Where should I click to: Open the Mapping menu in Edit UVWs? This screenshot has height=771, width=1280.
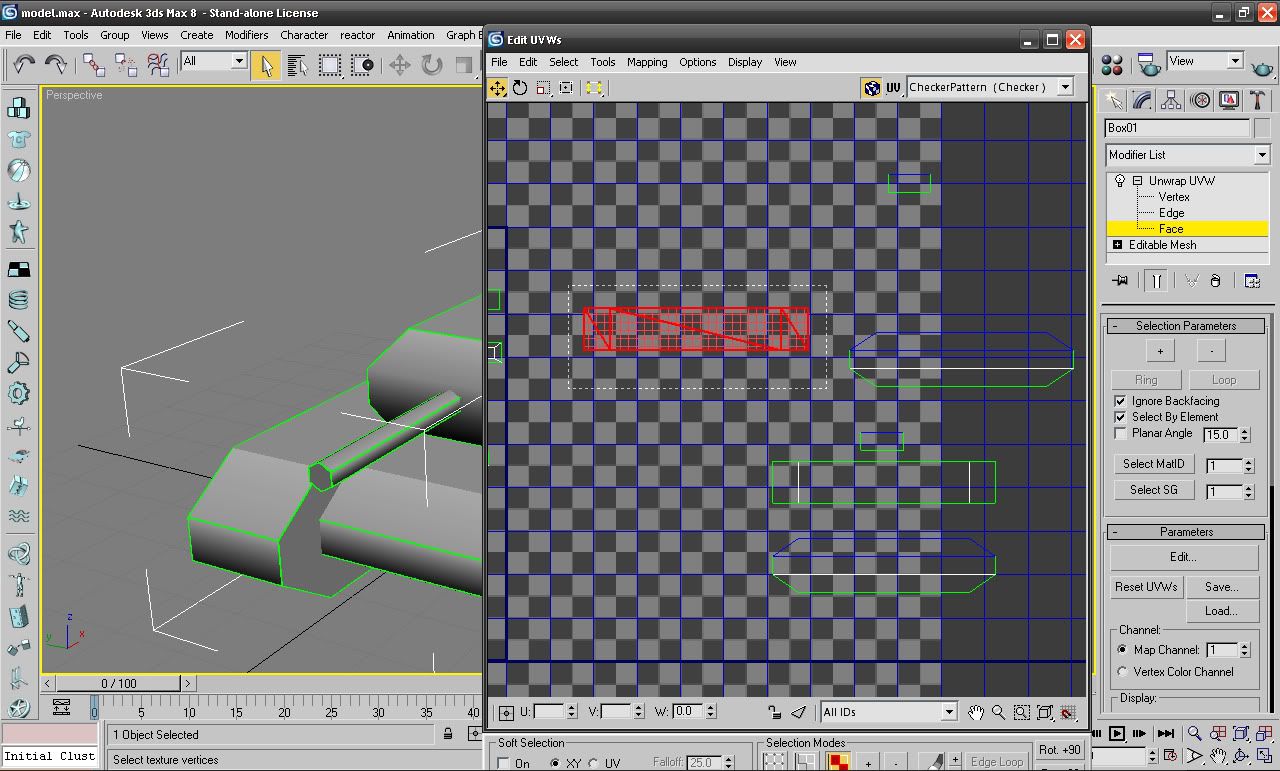click(647, 62)
